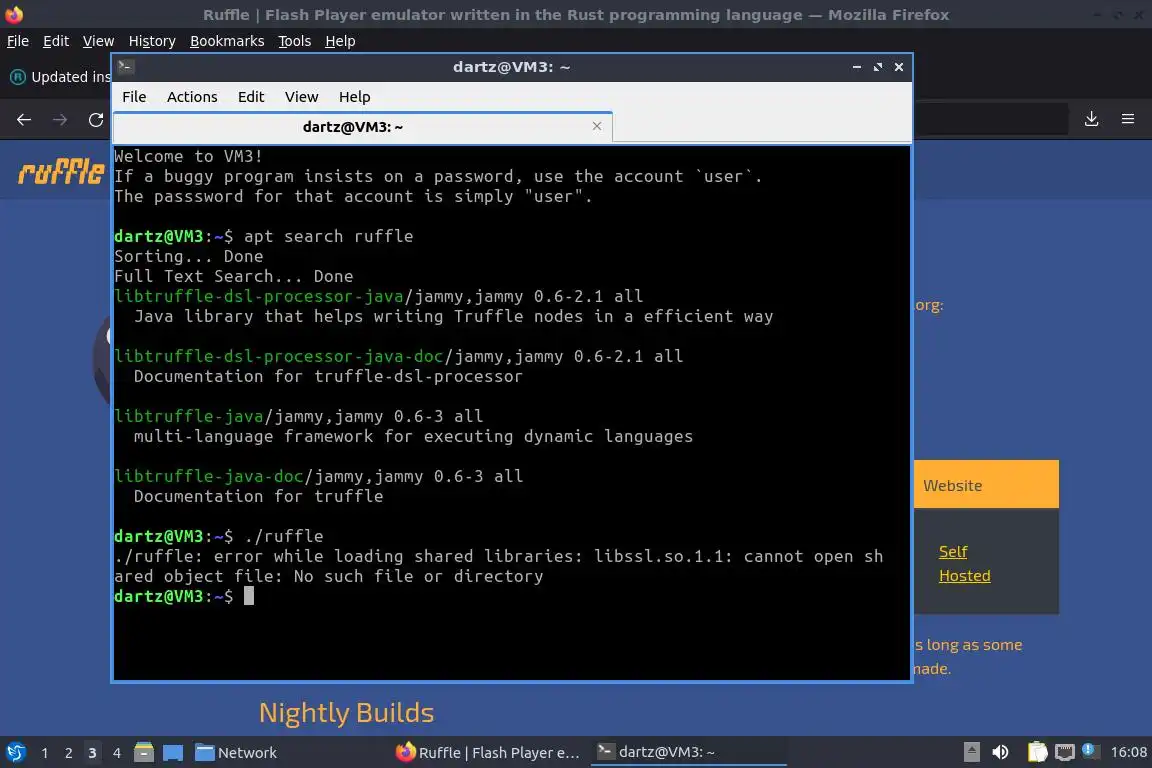1152x768 pixels.
Task: Launch the file manager from the taskbar
Action: click(144, 752)
